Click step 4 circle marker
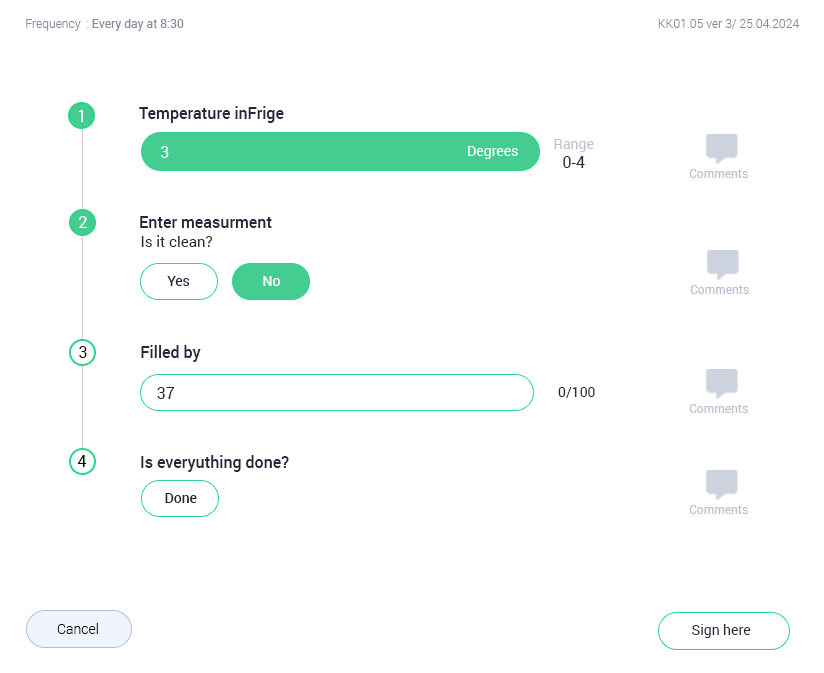This screenshot has width=824, height=673. point(82,461)
